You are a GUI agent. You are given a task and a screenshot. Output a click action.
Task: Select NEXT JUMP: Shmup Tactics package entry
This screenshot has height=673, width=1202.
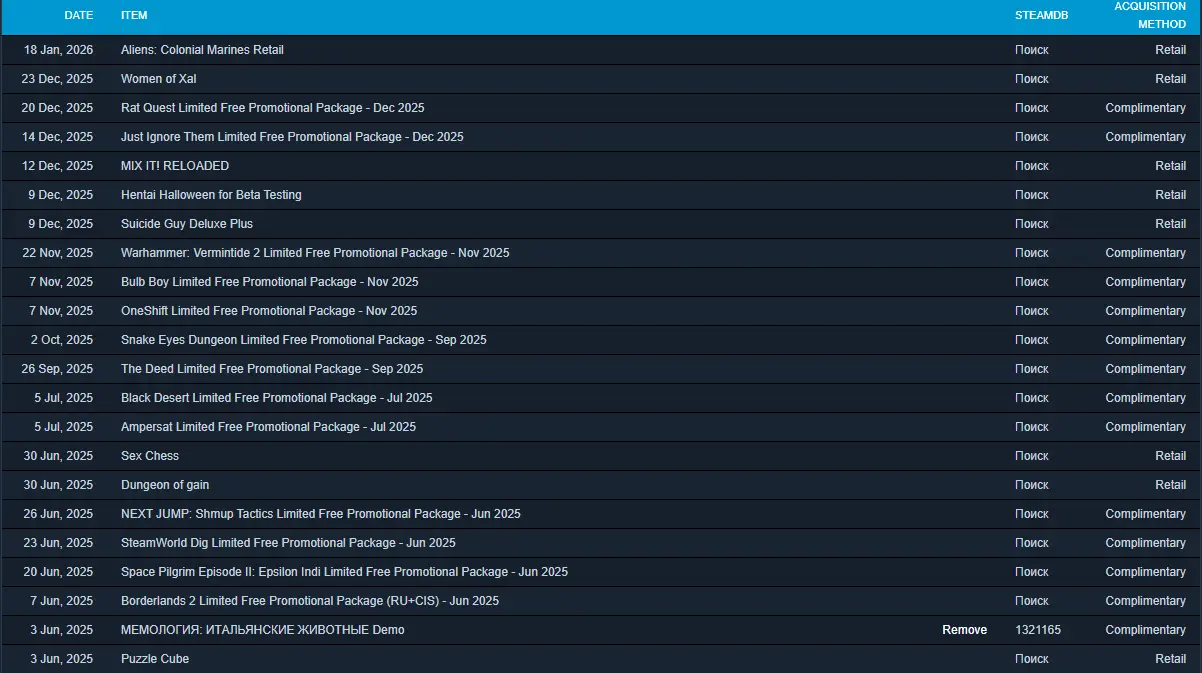click(321, 514)
